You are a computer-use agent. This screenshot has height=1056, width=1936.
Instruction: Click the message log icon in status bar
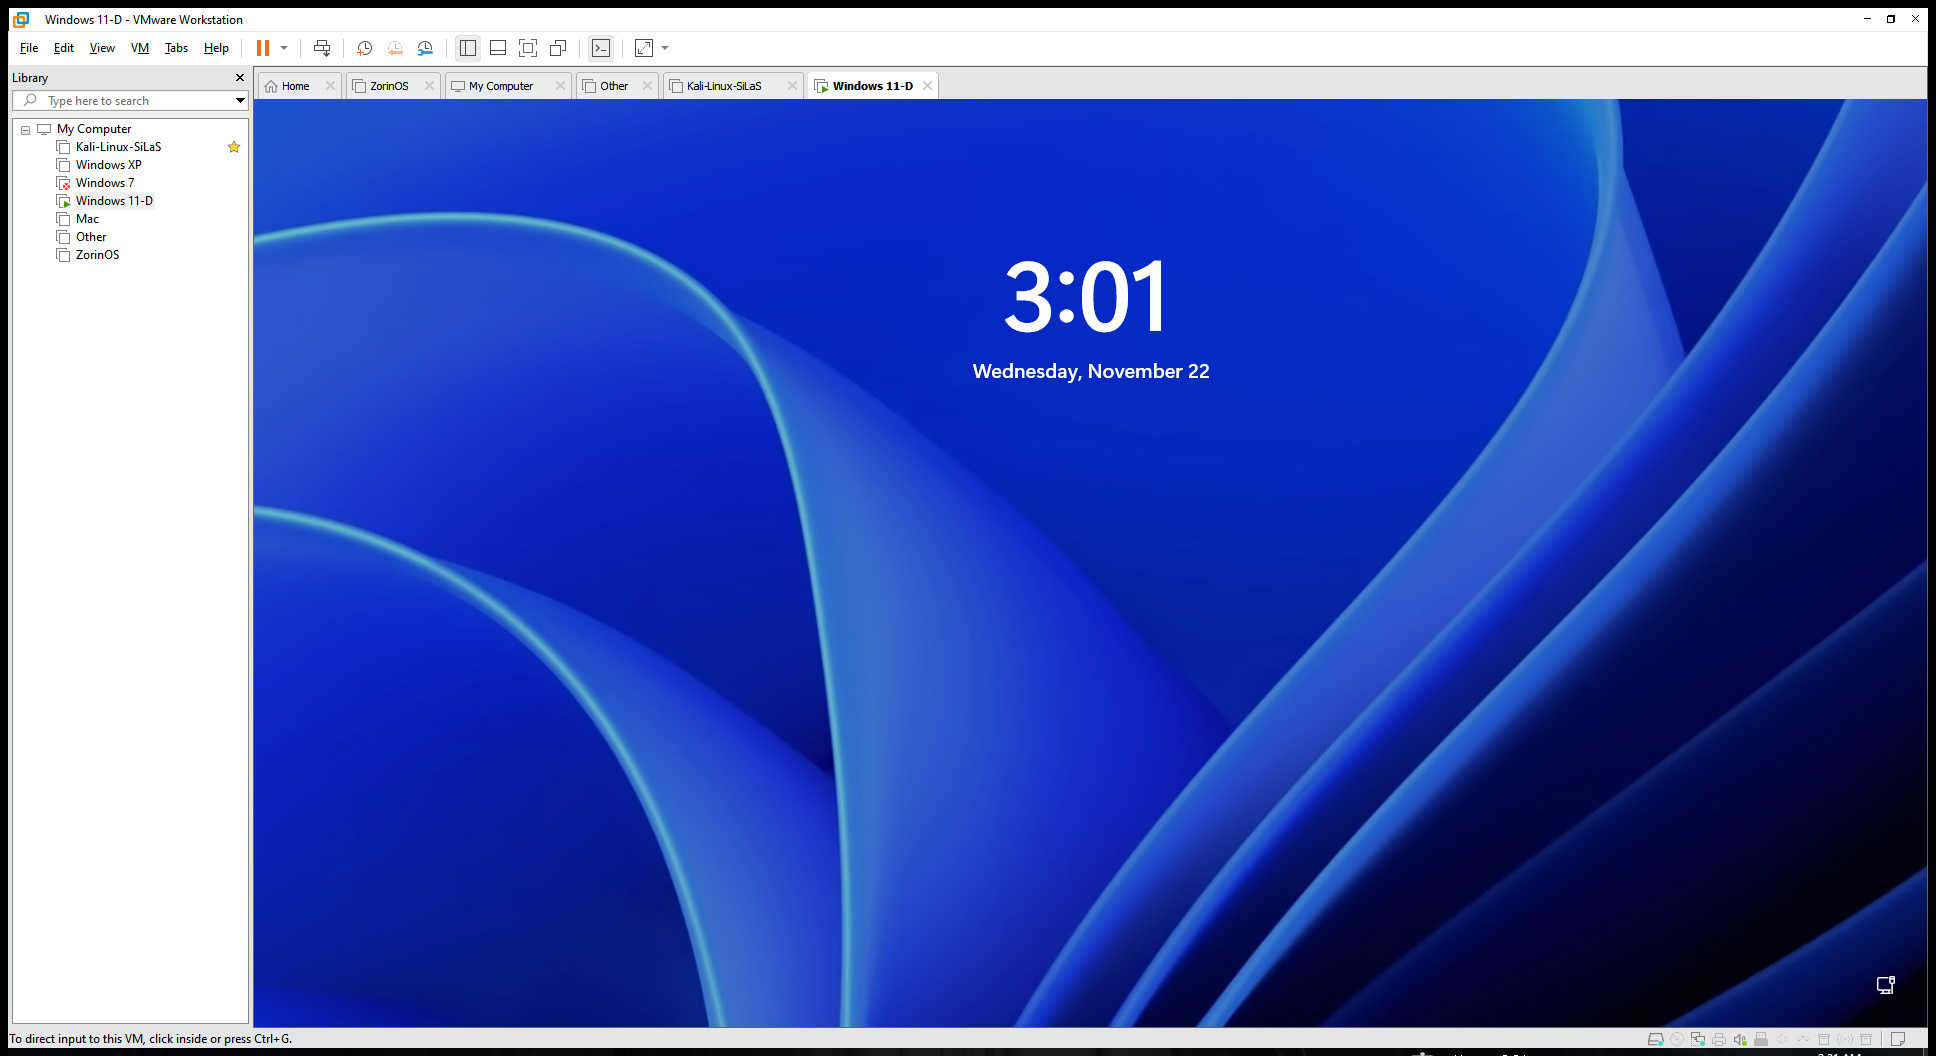[1898, 1039]
